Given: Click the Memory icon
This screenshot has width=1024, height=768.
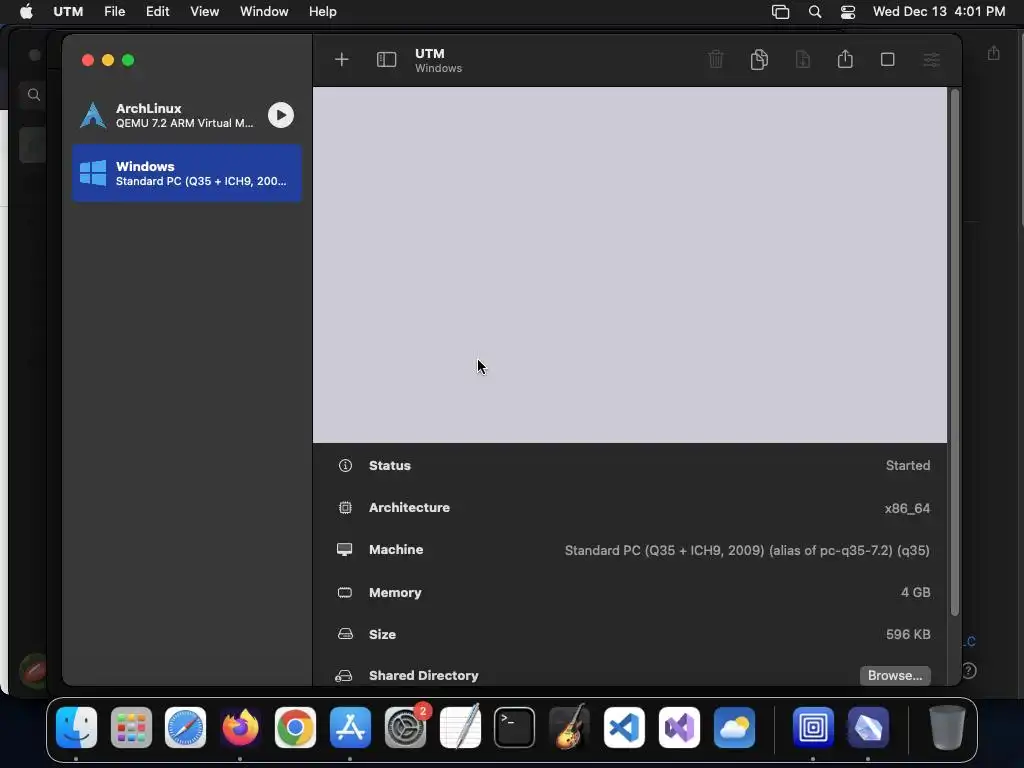Looking at the screenshot, I should point(345,592).
